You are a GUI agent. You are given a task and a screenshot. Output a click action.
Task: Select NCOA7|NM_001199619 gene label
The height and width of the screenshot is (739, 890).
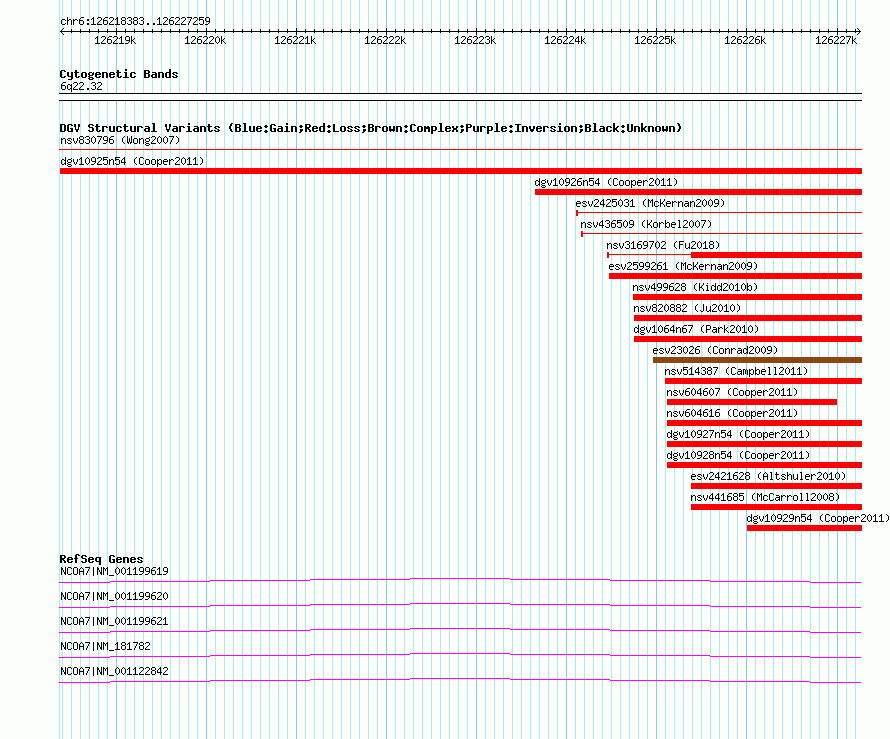click(x=114, y=572)
